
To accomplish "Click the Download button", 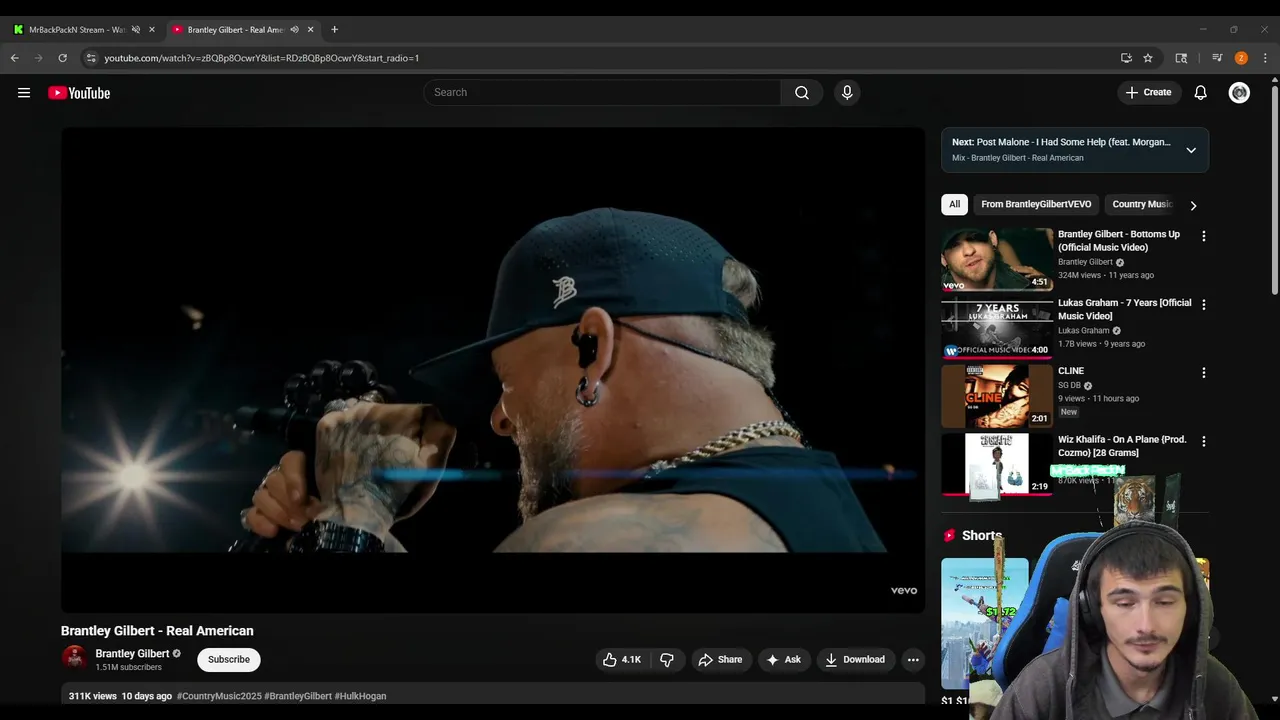I will (855, 659).
